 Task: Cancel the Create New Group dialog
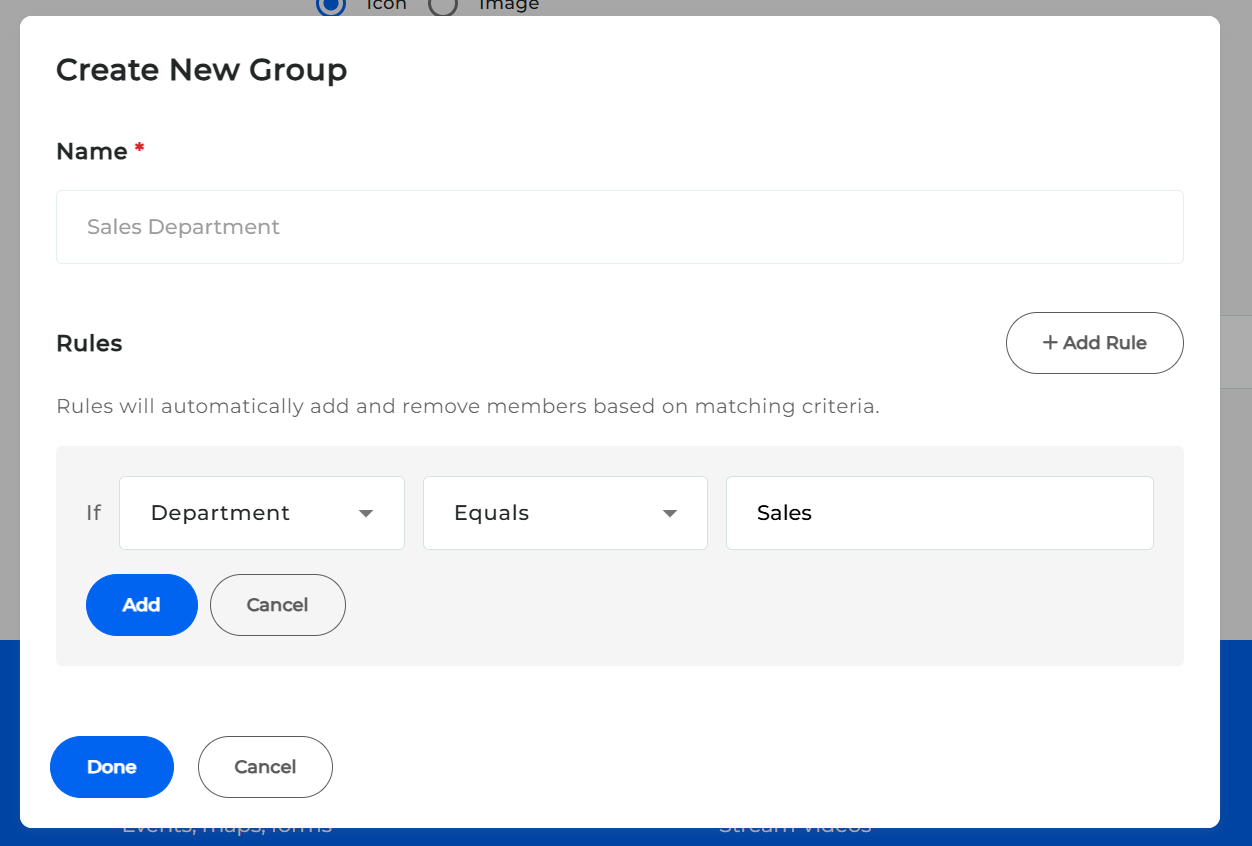coord(265,767)
